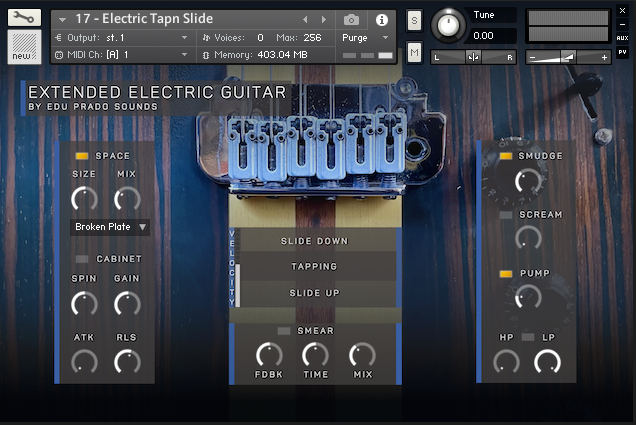Close the instrument with the X button

(621, 9)
